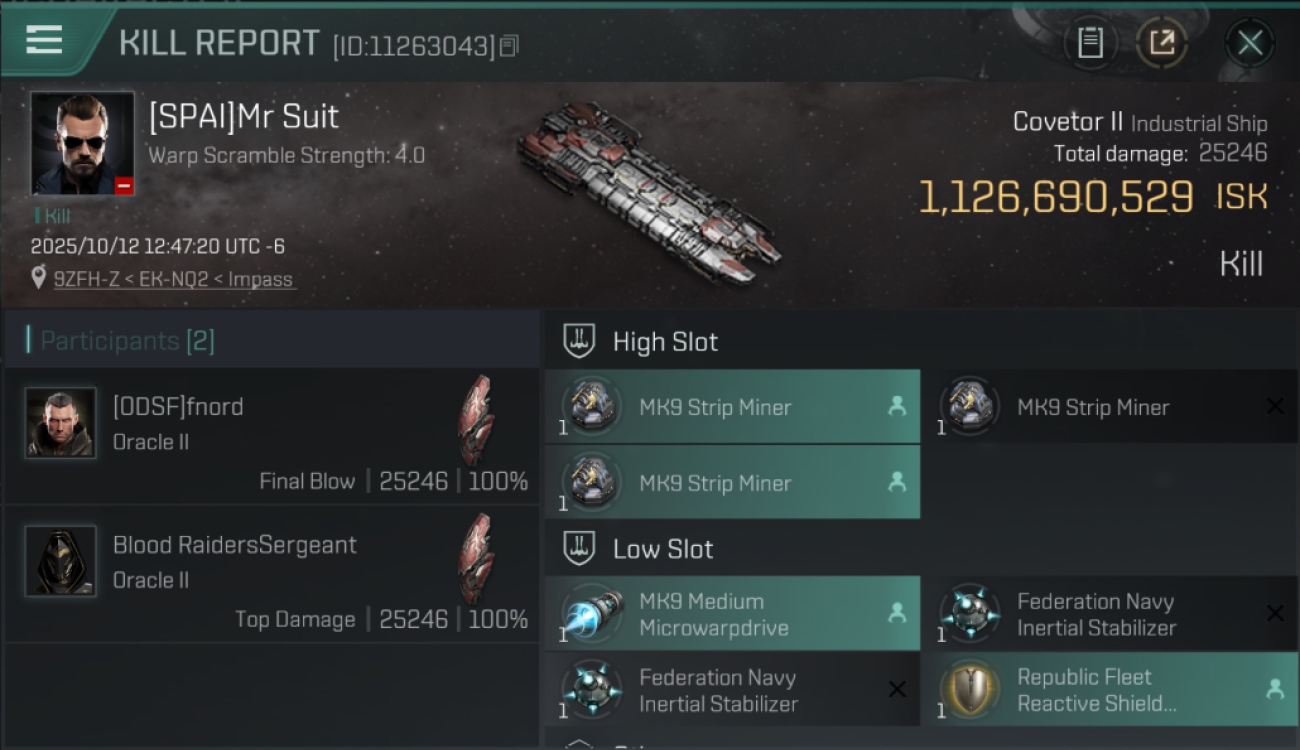This screenshot has width=1300, height=750.
Task: Click Blood Raiders Sergeant's Oracle II icon
Action: click(x=476, y=558)
